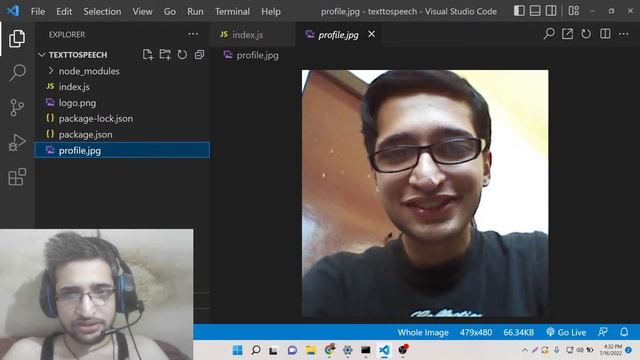This screenshot has width=640, height=360.
Task: Collapse all folders in Explorer
Action: tap(199, 55)
